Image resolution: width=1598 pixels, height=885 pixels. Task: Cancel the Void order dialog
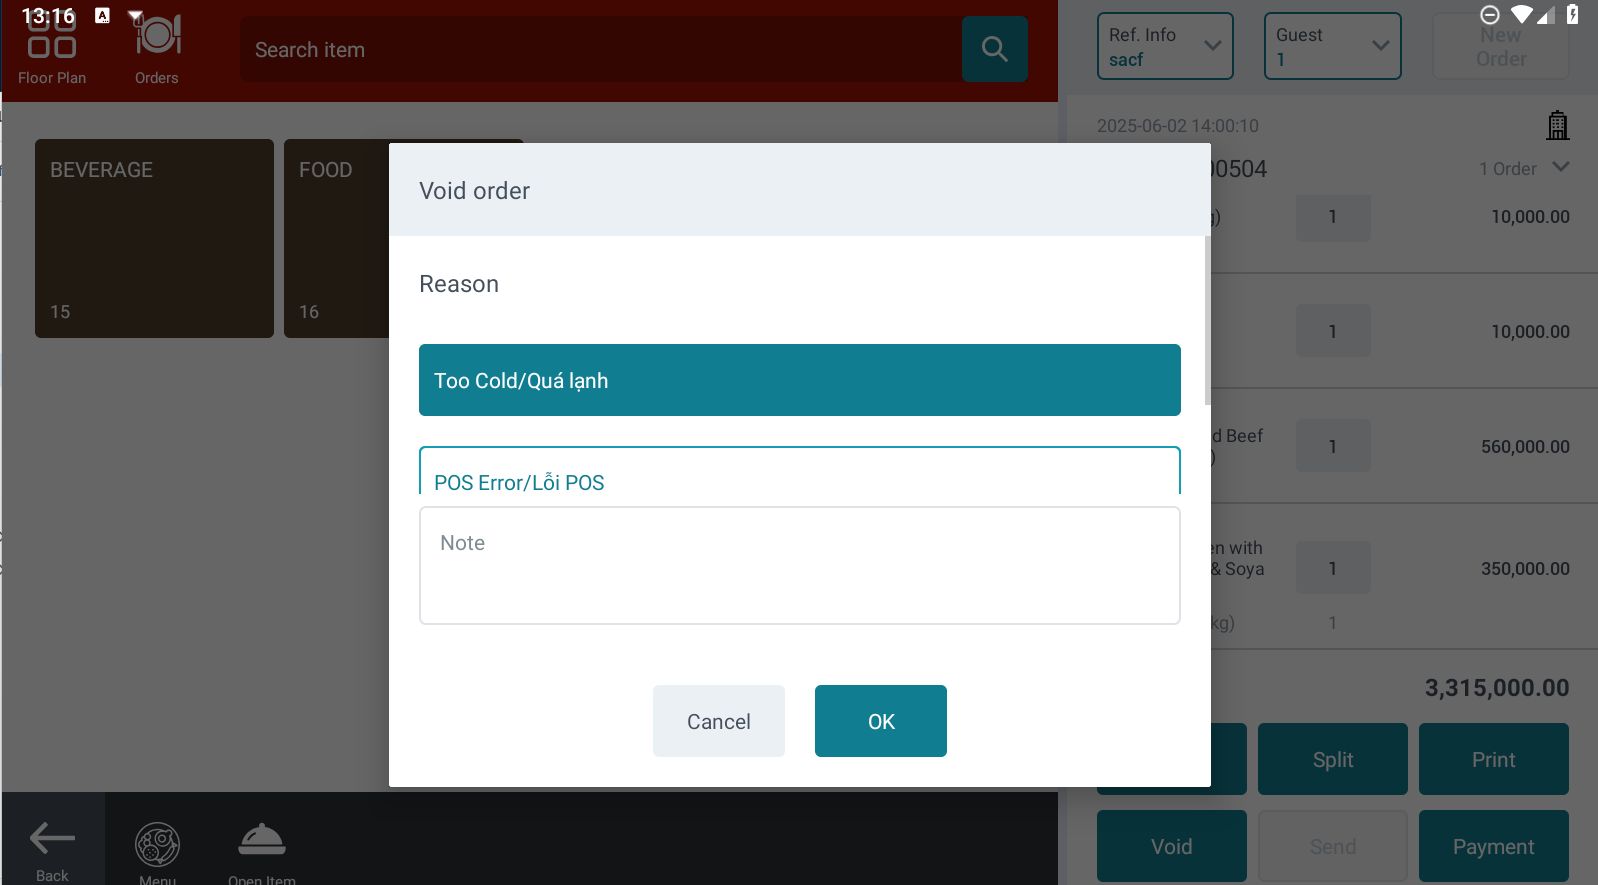click(719, 721)
